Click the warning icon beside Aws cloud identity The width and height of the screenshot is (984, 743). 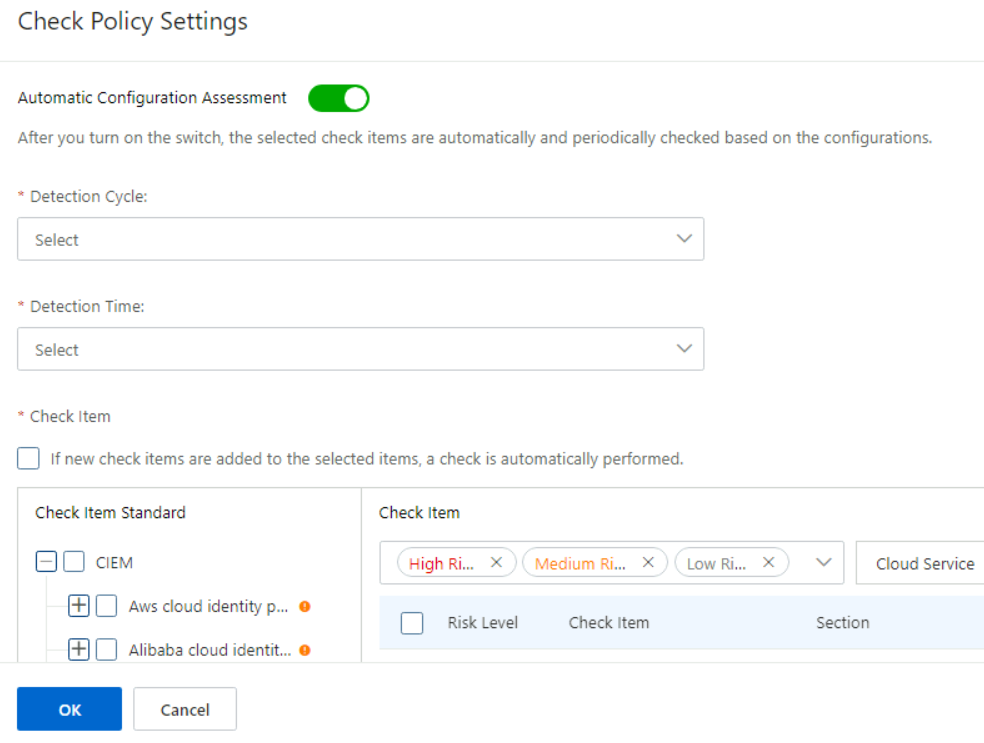coord(307,606)
